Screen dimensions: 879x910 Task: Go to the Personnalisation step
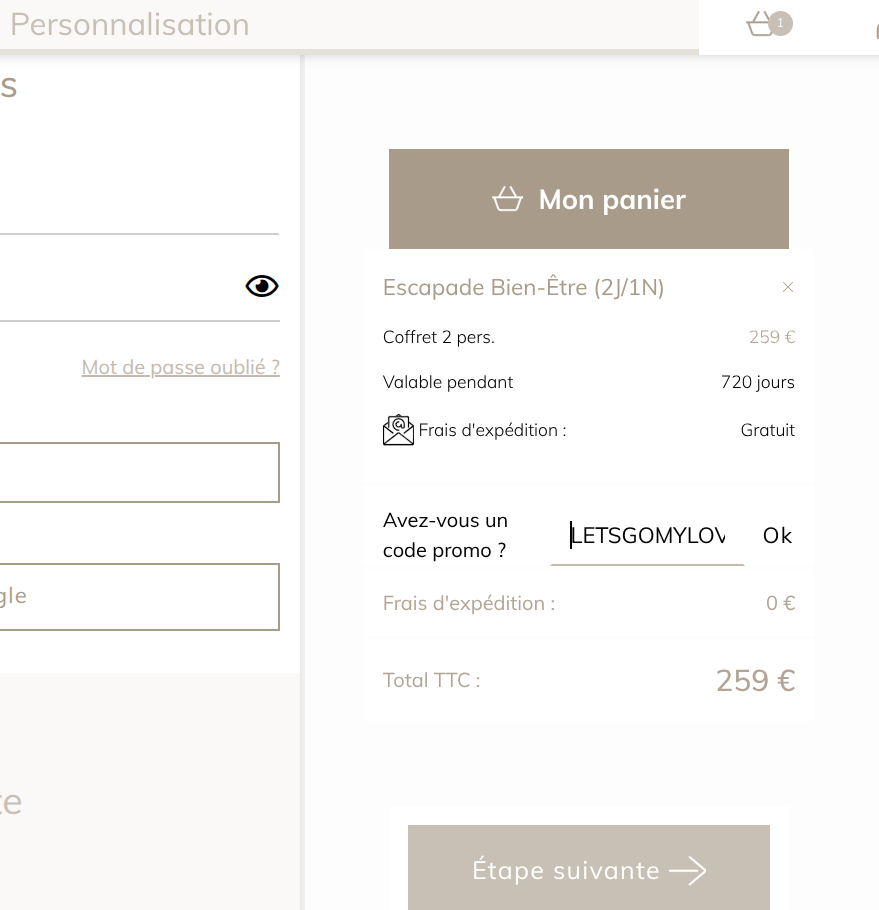coord(130,25)
